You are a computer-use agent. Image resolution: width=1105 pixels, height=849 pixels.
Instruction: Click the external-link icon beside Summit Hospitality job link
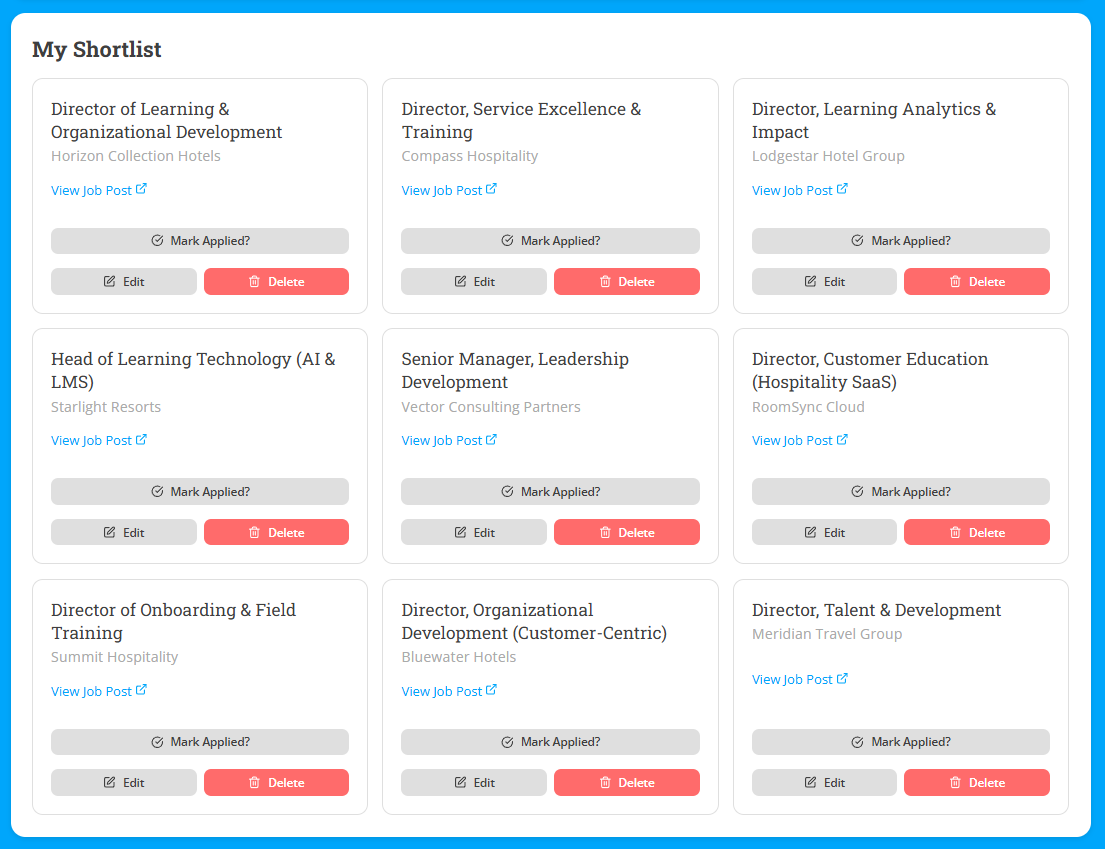click(x=142, y=689)
